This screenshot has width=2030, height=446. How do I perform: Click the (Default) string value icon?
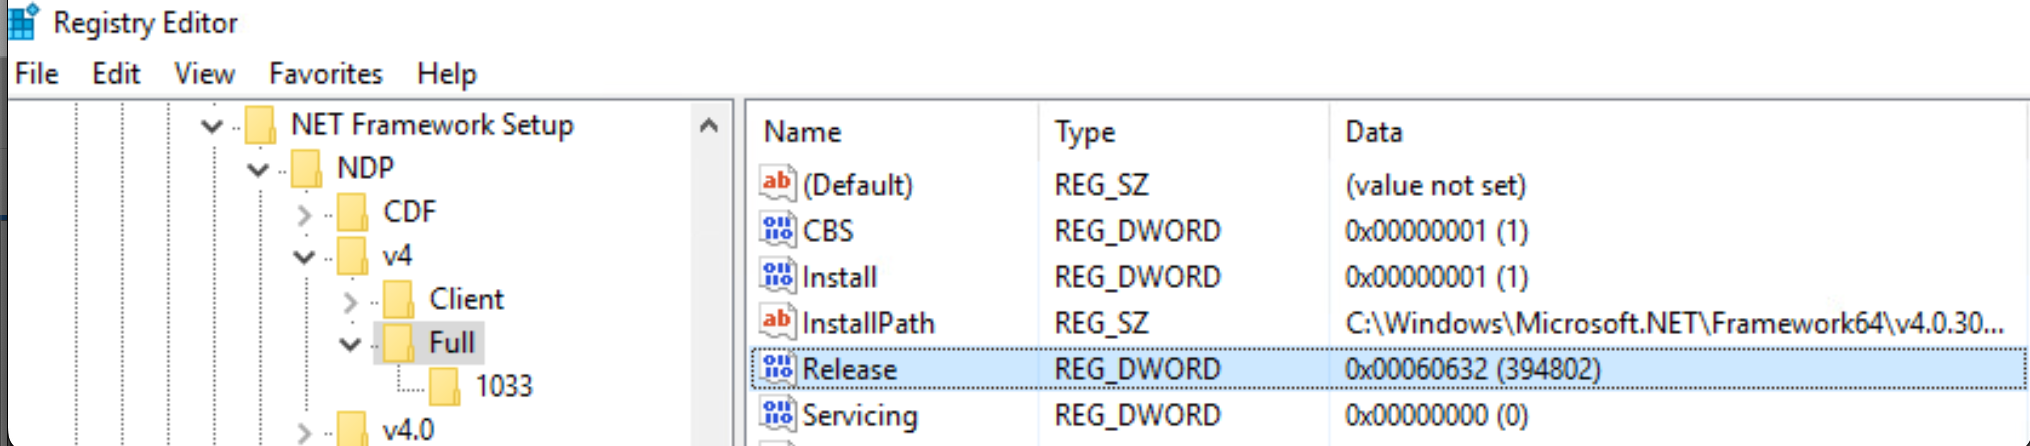(777, 184)
